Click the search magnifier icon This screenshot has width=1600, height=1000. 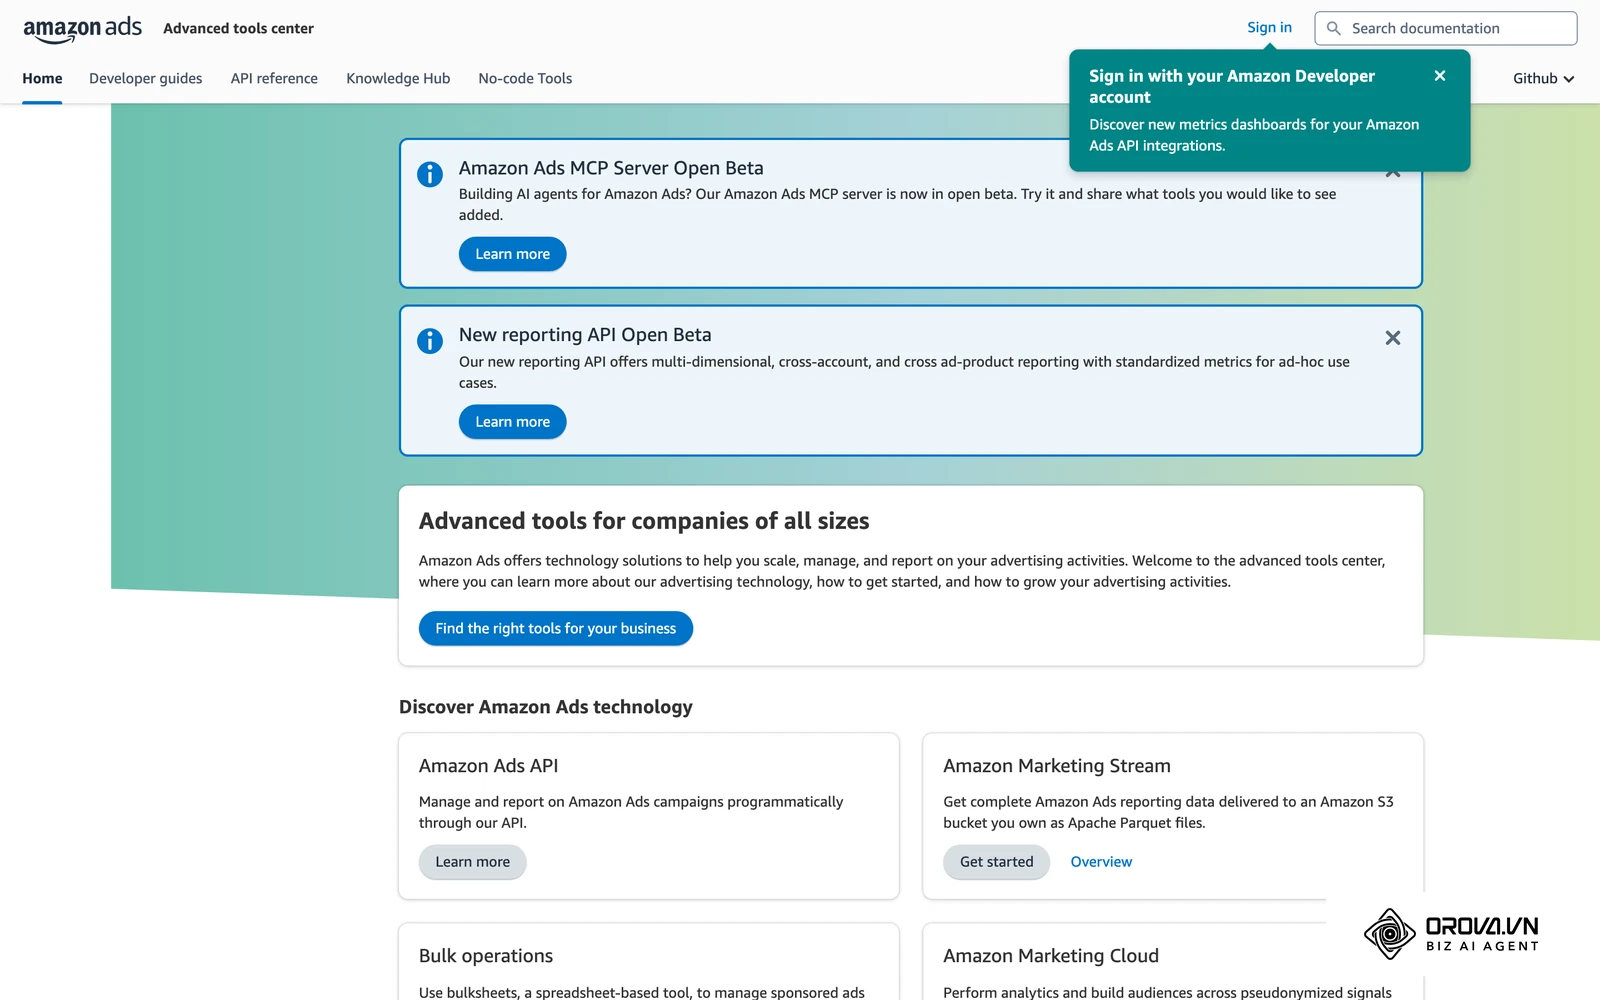tap(1333, 28)
